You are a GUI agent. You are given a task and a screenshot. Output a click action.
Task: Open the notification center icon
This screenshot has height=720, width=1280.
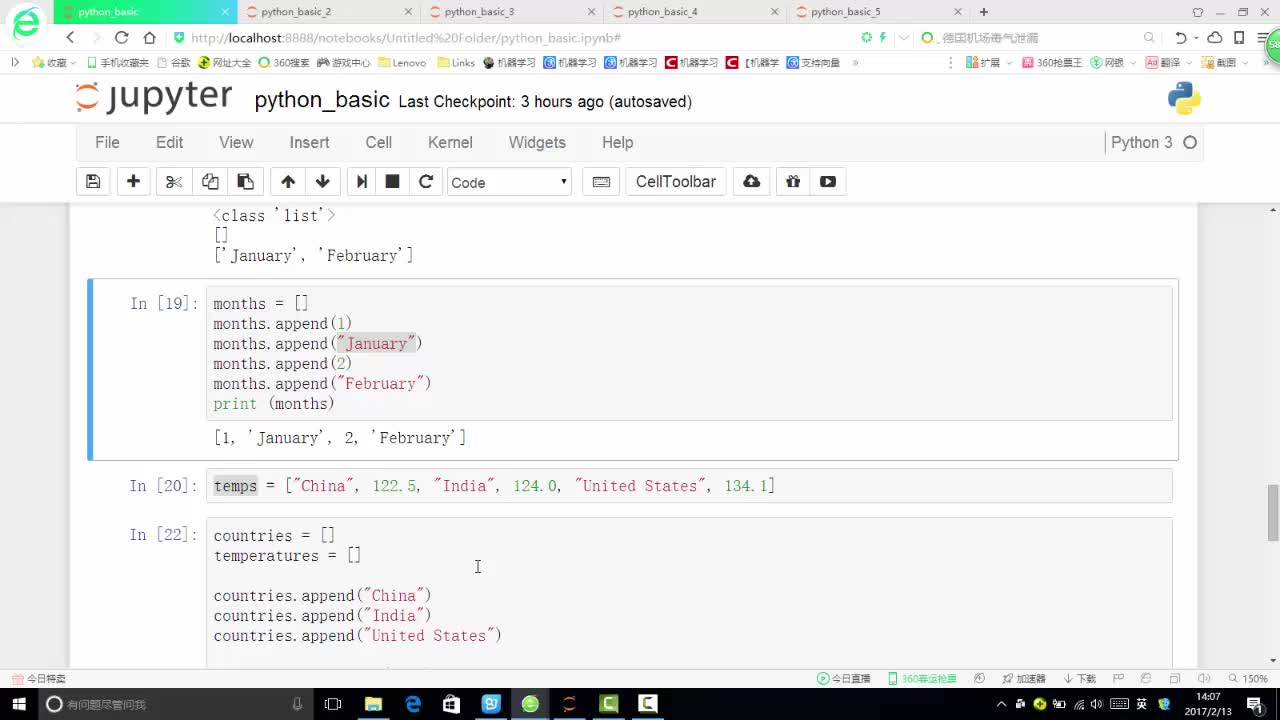1255,704
